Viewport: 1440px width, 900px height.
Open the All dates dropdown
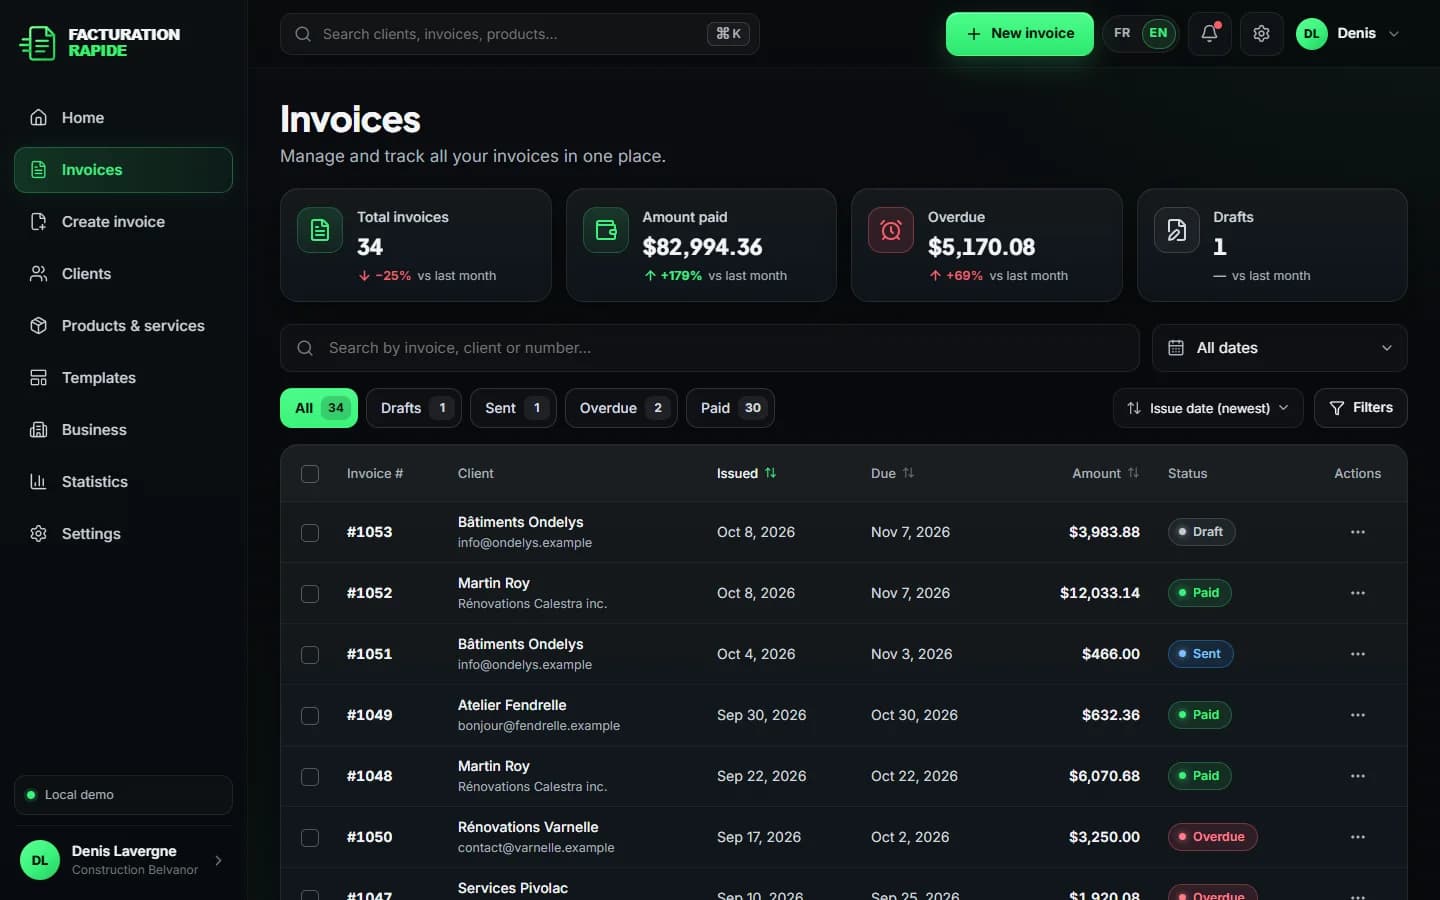[x=1279, y=348]
